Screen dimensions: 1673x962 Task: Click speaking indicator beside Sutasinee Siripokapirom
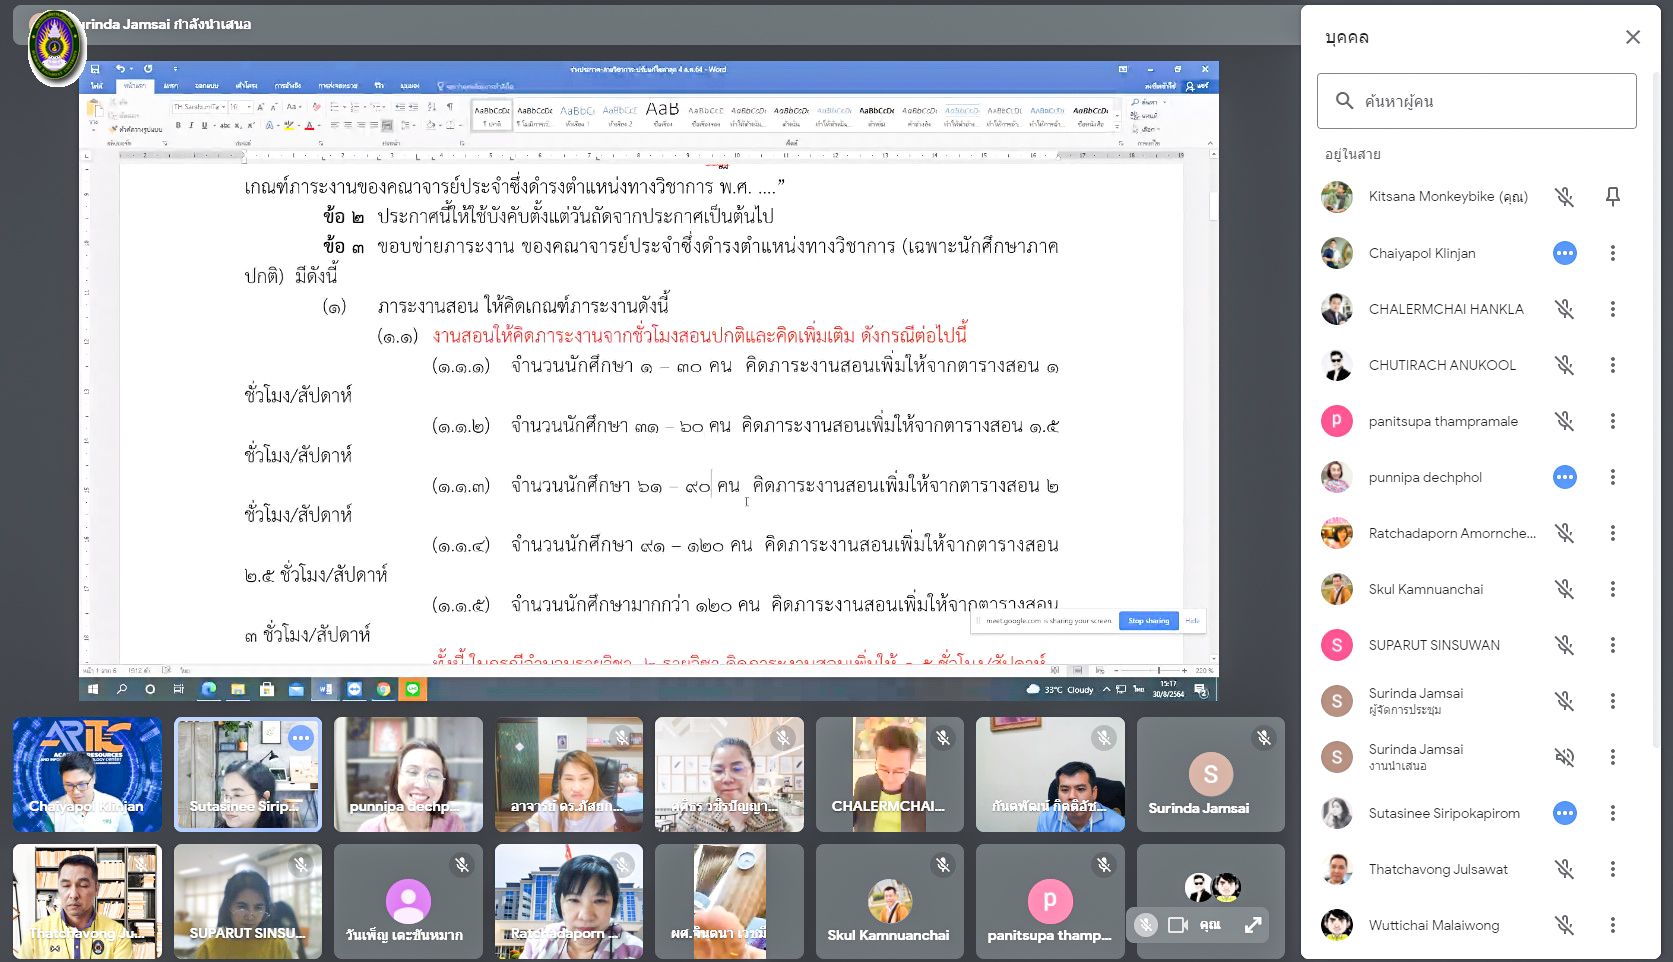[x=1564, y=813]
